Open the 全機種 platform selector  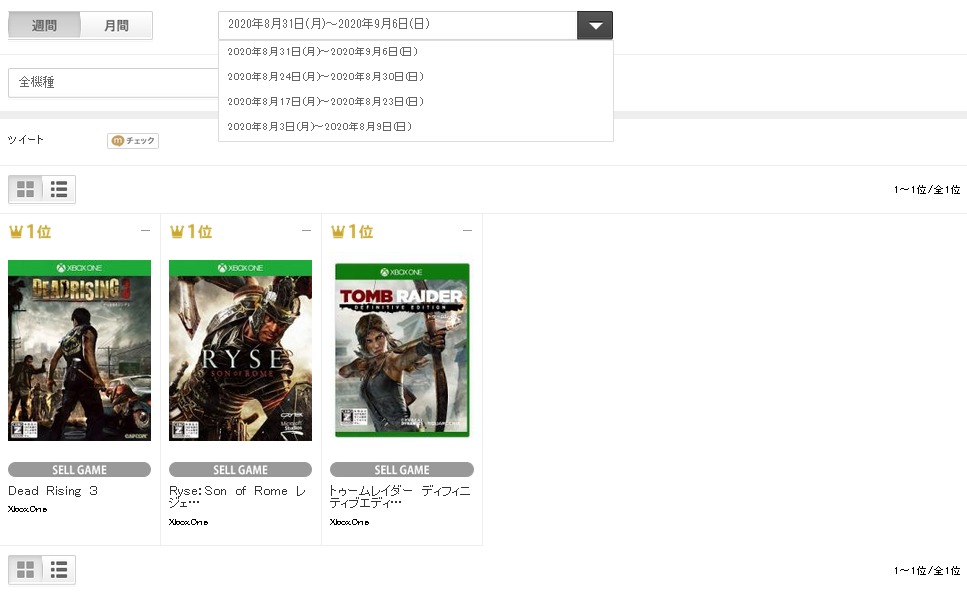pyautogui.click(x=113, y=83)
